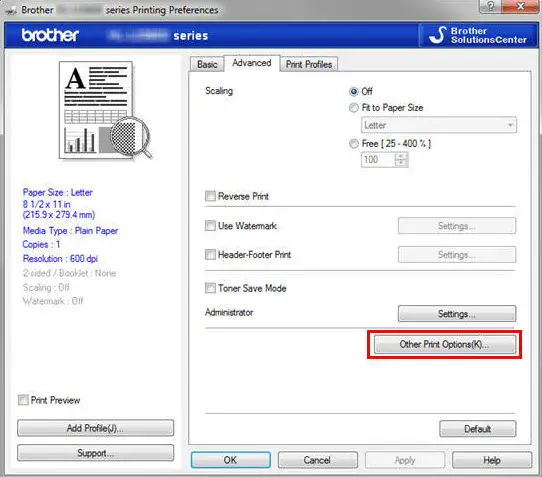Viewport: 542px width, 477px height.
Task: Enable Toner Save Mode
Action: pyautogui.click(x=210, y=288)
